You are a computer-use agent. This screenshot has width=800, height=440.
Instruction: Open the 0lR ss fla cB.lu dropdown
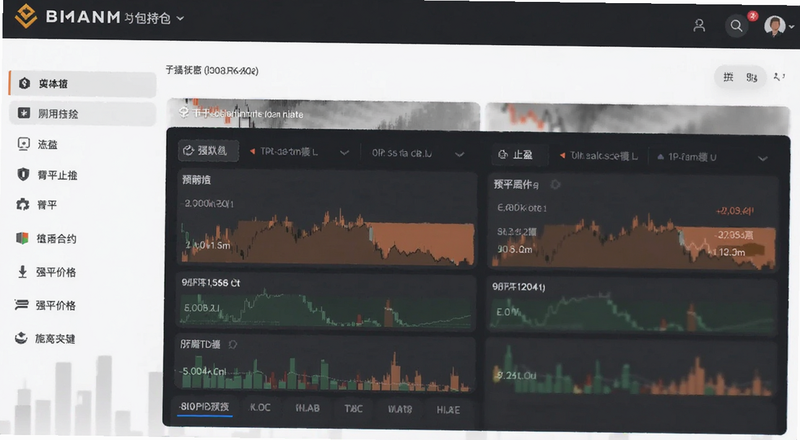point(417,153)
